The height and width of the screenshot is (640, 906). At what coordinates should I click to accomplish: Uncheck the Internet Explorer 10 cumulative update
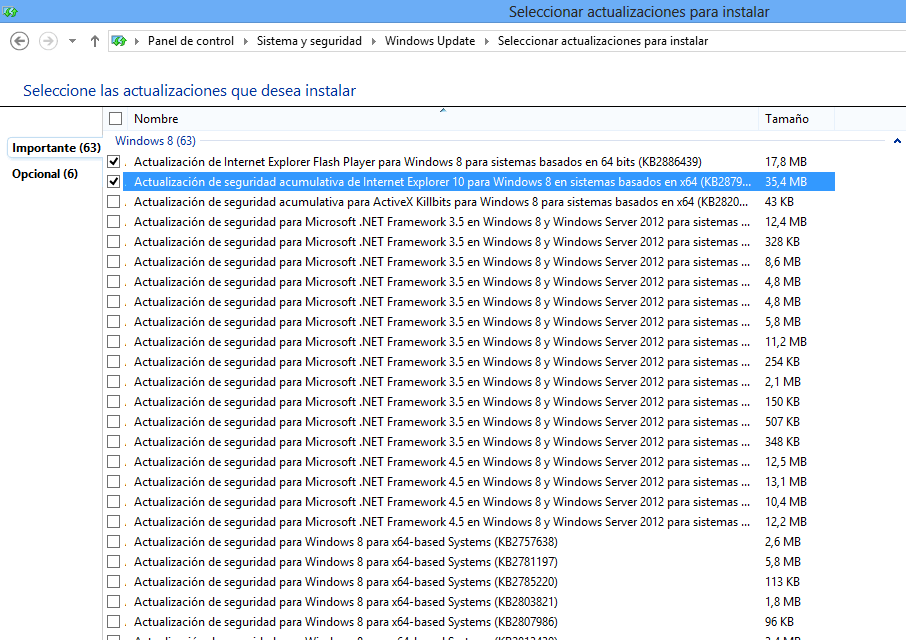tap(114, 181)
